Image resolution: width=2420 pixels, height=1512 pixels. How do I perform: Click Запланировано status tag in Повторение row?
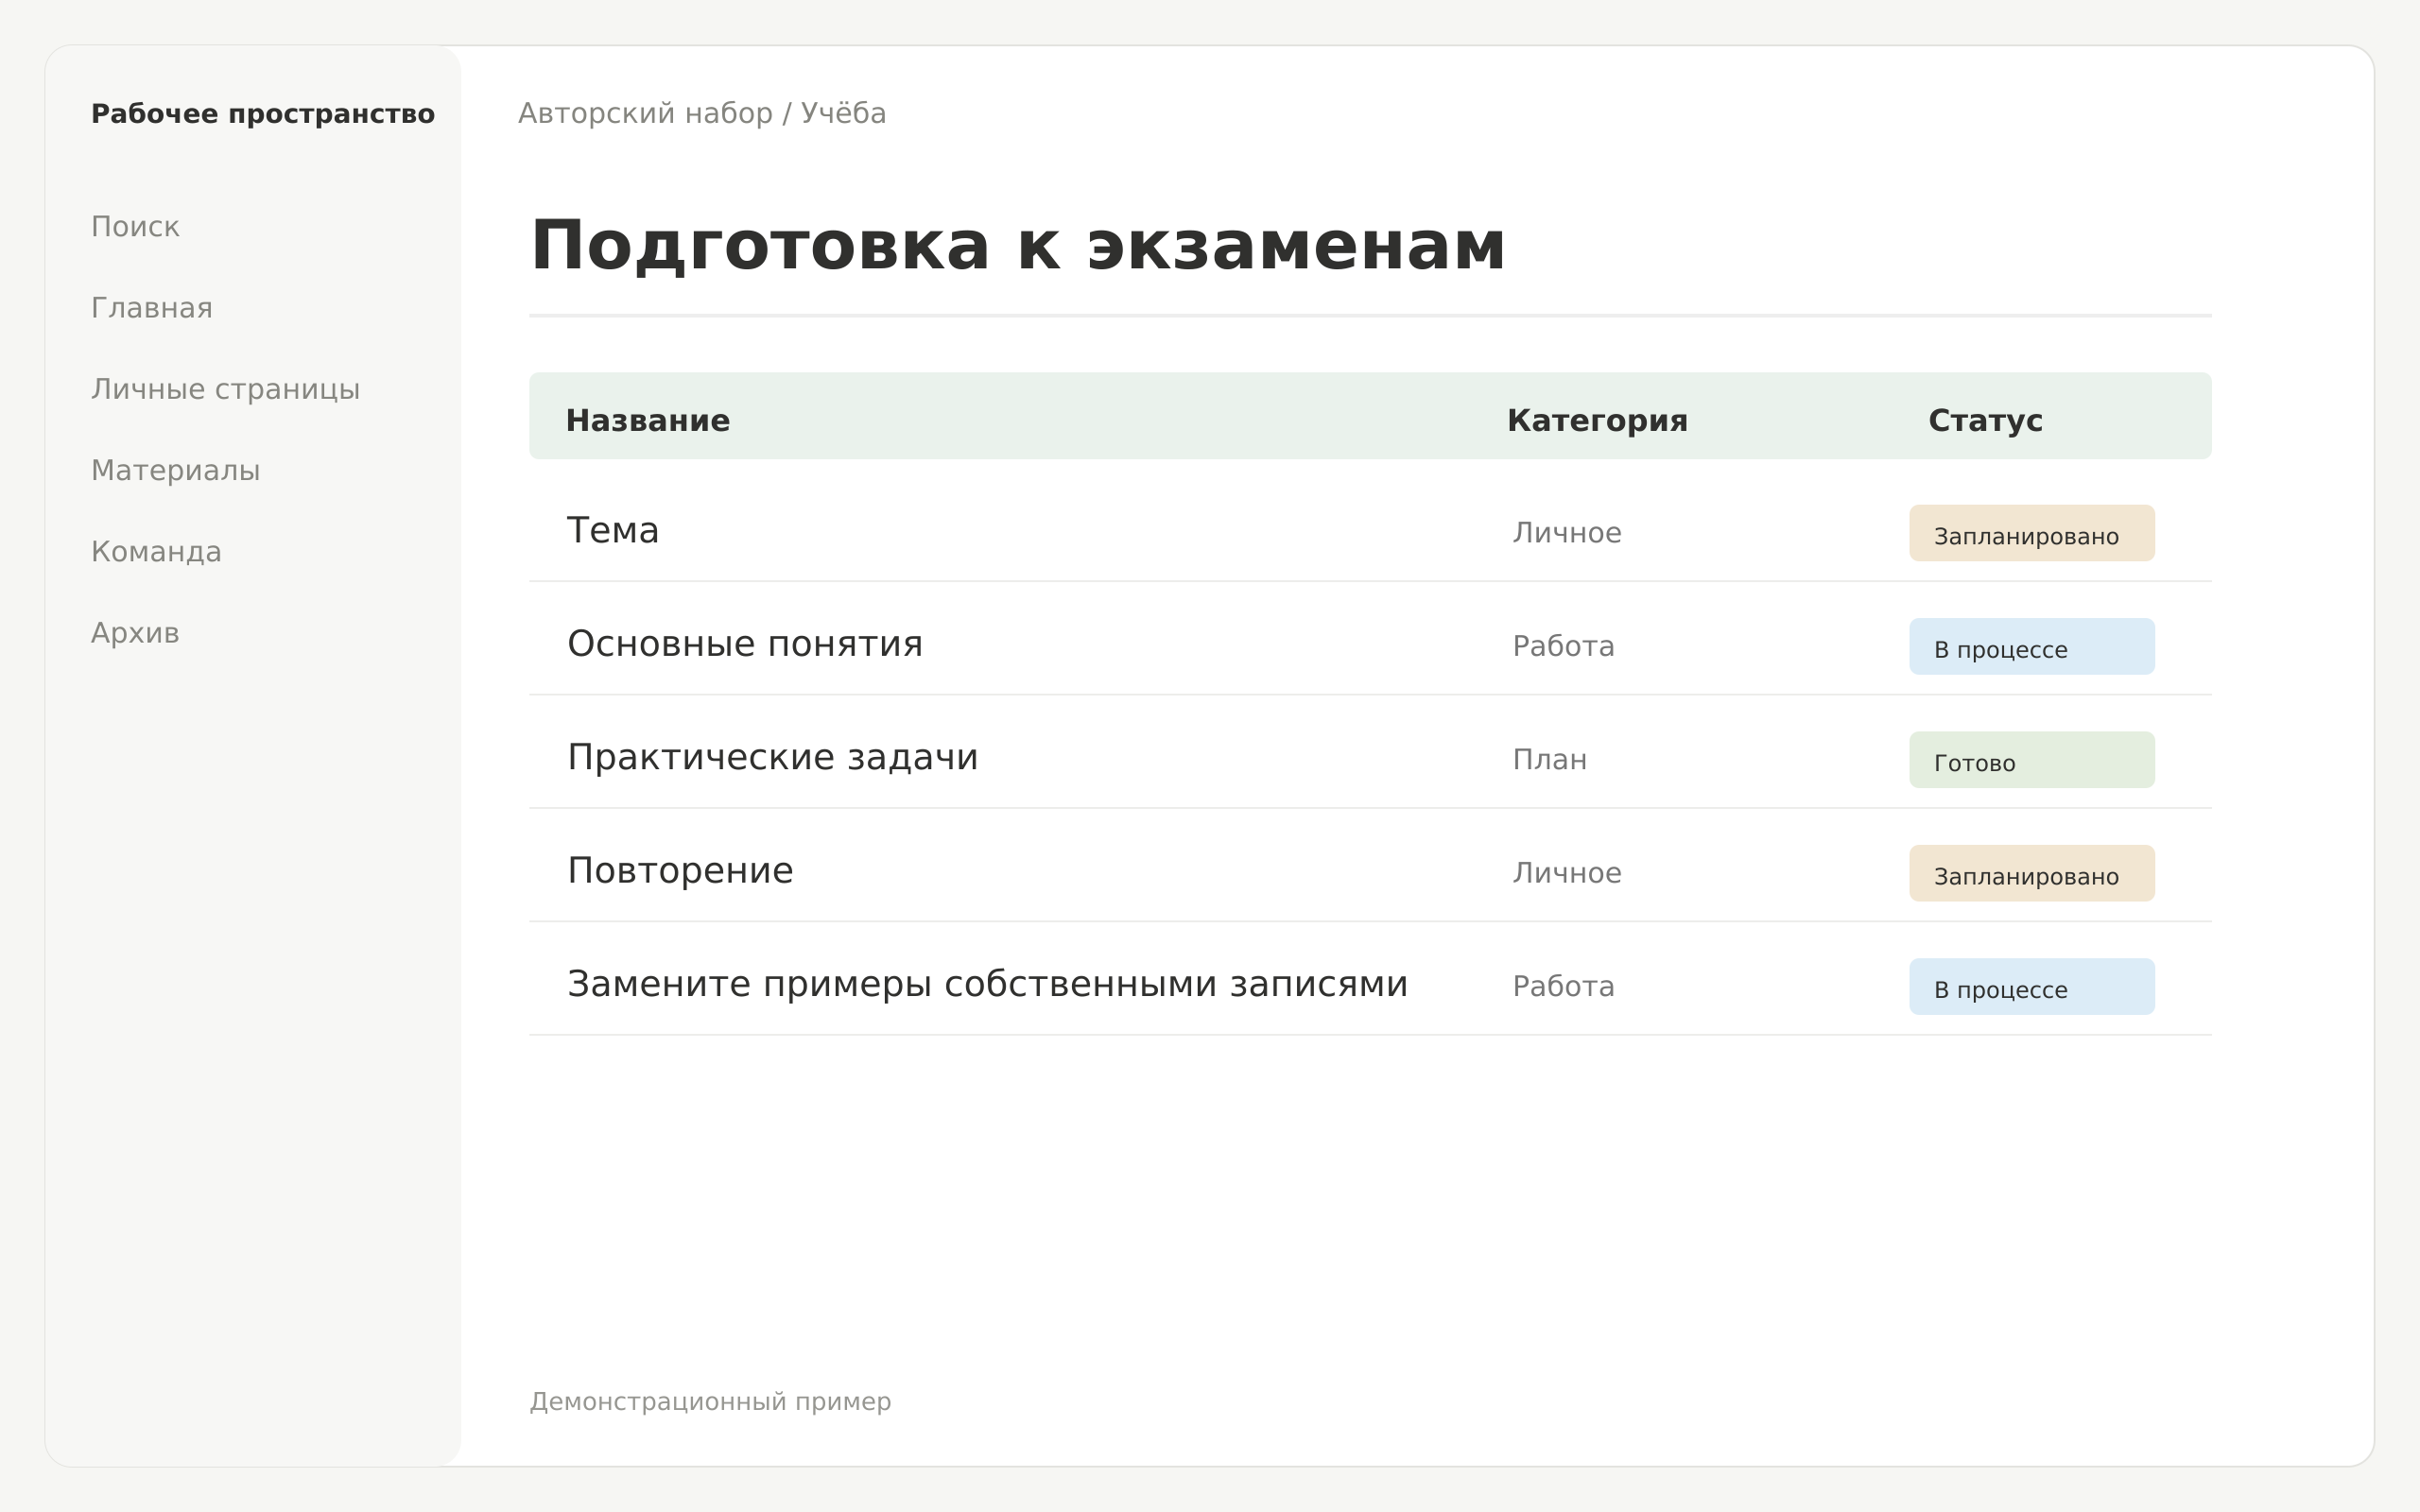tap(2032, 873)
